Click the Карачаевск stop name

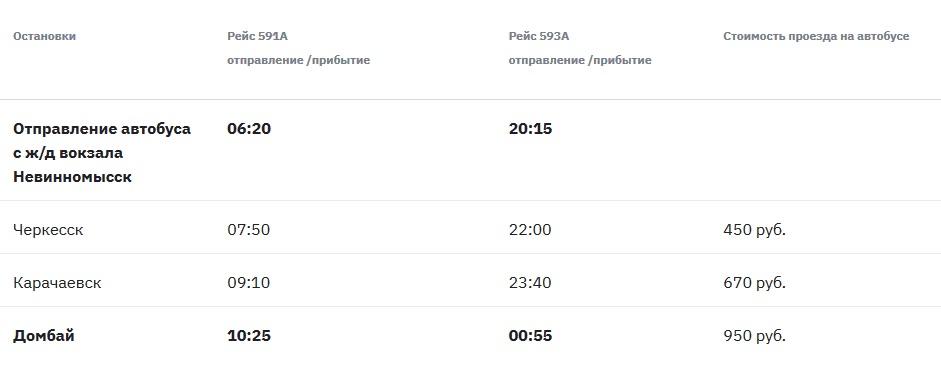(57, 283)
